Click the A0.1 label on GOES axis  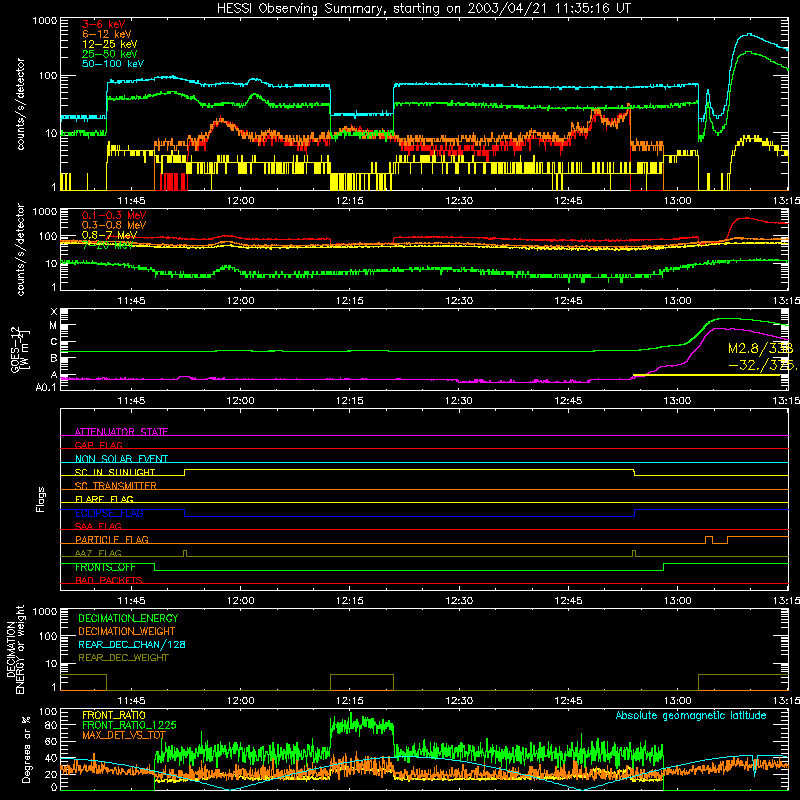click(x=46, y=388)
